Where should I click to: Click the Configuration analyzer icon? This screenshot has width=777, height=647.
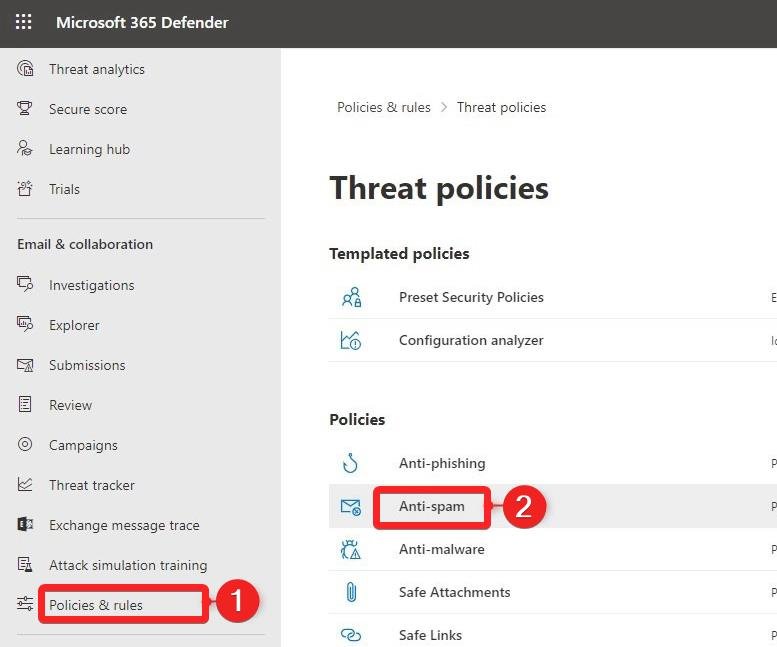pyautogui.click(x=351, y=340)
